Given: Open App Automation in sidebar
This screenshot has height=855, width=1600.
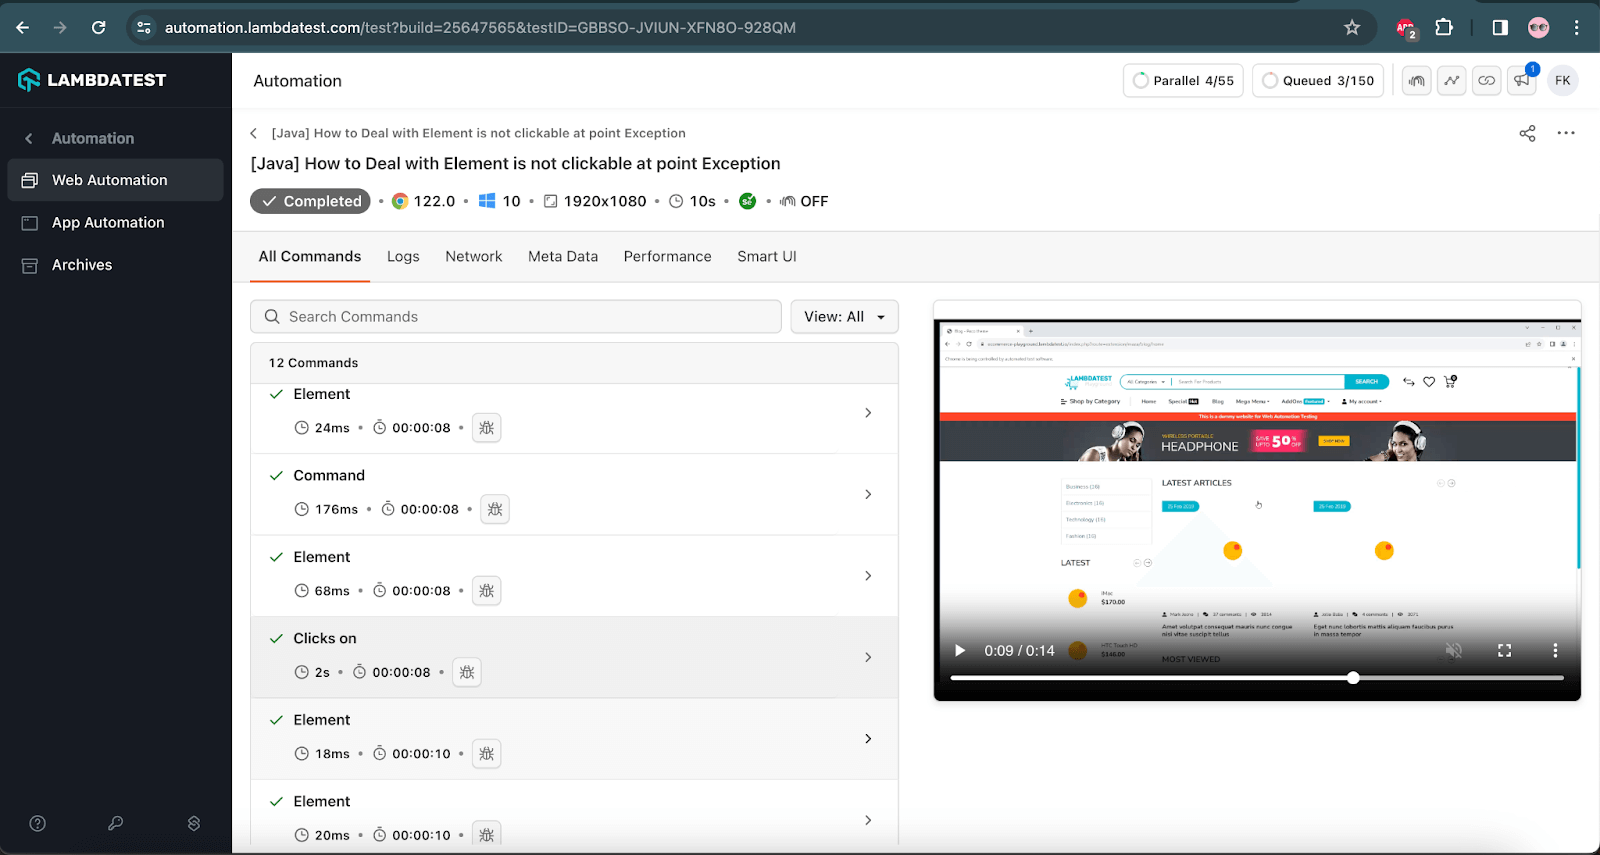Looking at the screenshot, I should point(116,222).
